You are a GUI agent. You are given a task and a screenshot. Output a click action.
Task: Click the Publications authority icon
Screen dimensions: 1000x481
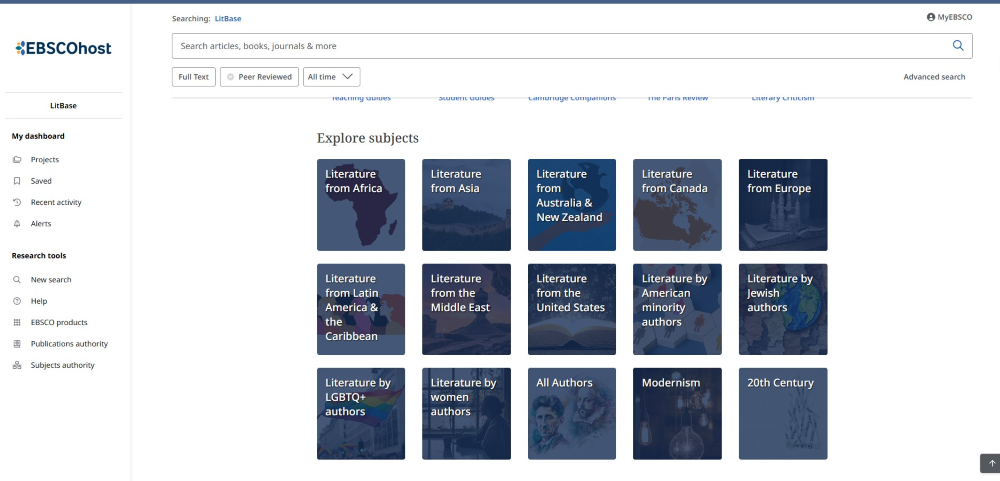pos(17,344)
